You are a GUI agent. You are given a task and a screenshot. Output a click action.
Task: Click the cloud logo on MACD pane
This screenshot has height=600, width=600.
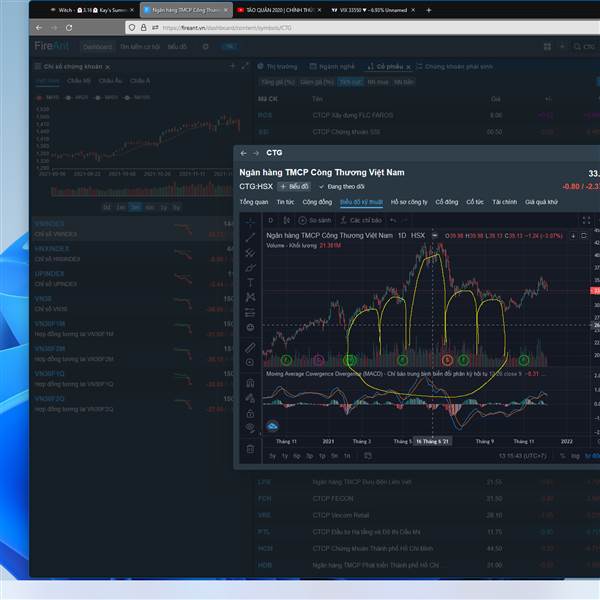pos(272,426)
